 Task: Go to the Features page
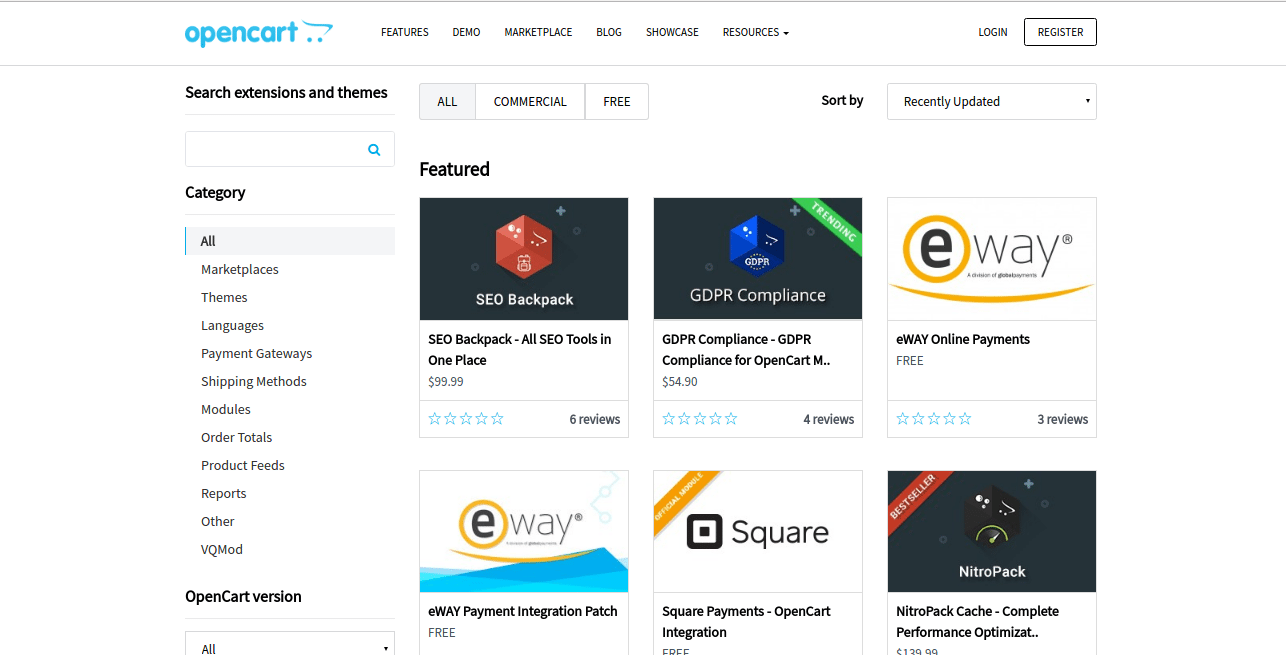coord(405,32)
